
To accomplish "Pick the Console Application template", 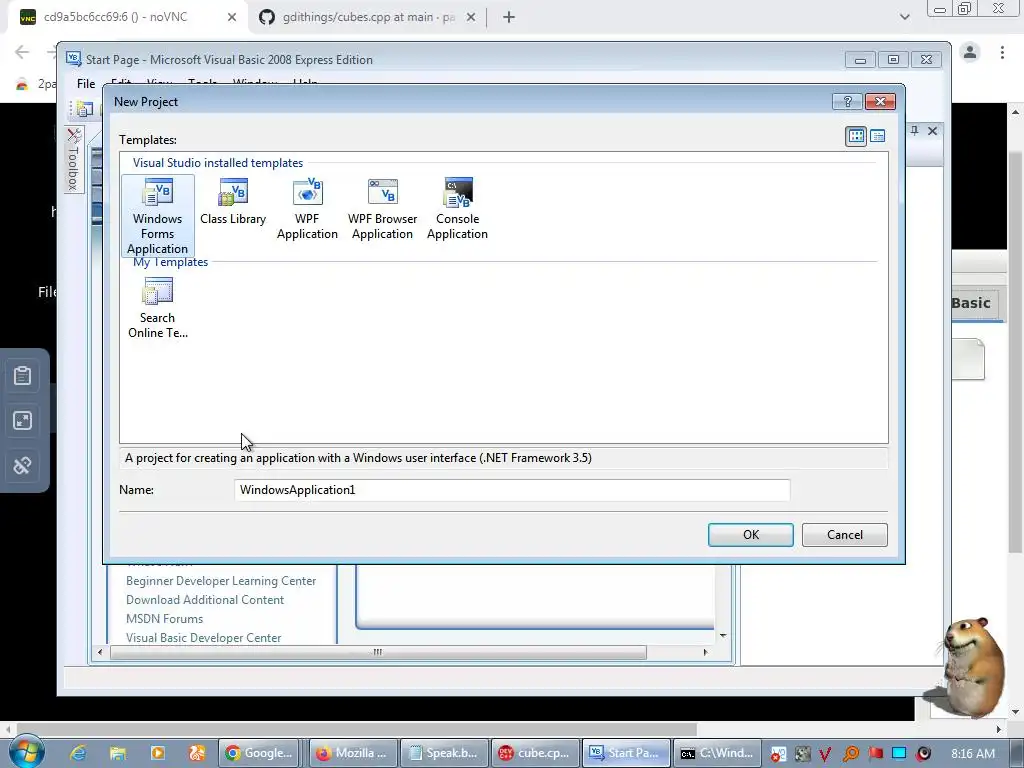I will [457, 209].
